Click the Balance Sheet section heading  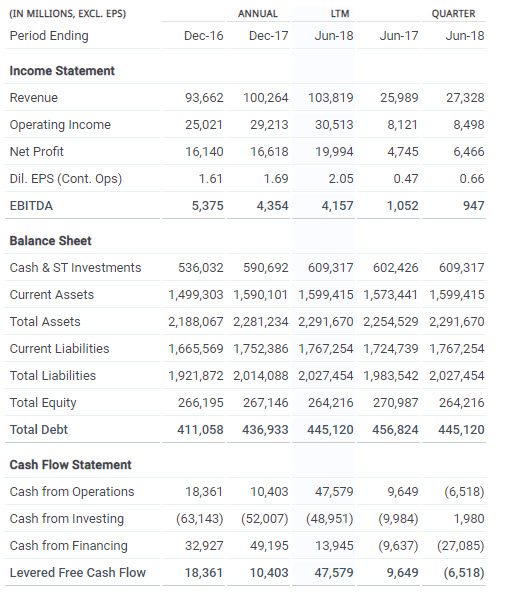click(x=50, y=241)
